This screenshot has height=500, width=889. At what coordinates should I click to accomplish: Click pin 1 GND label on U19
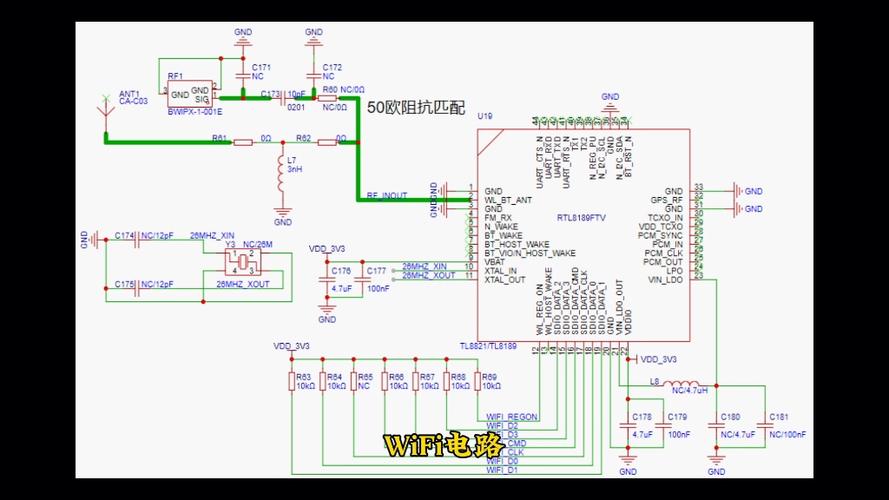coord(493,192)
